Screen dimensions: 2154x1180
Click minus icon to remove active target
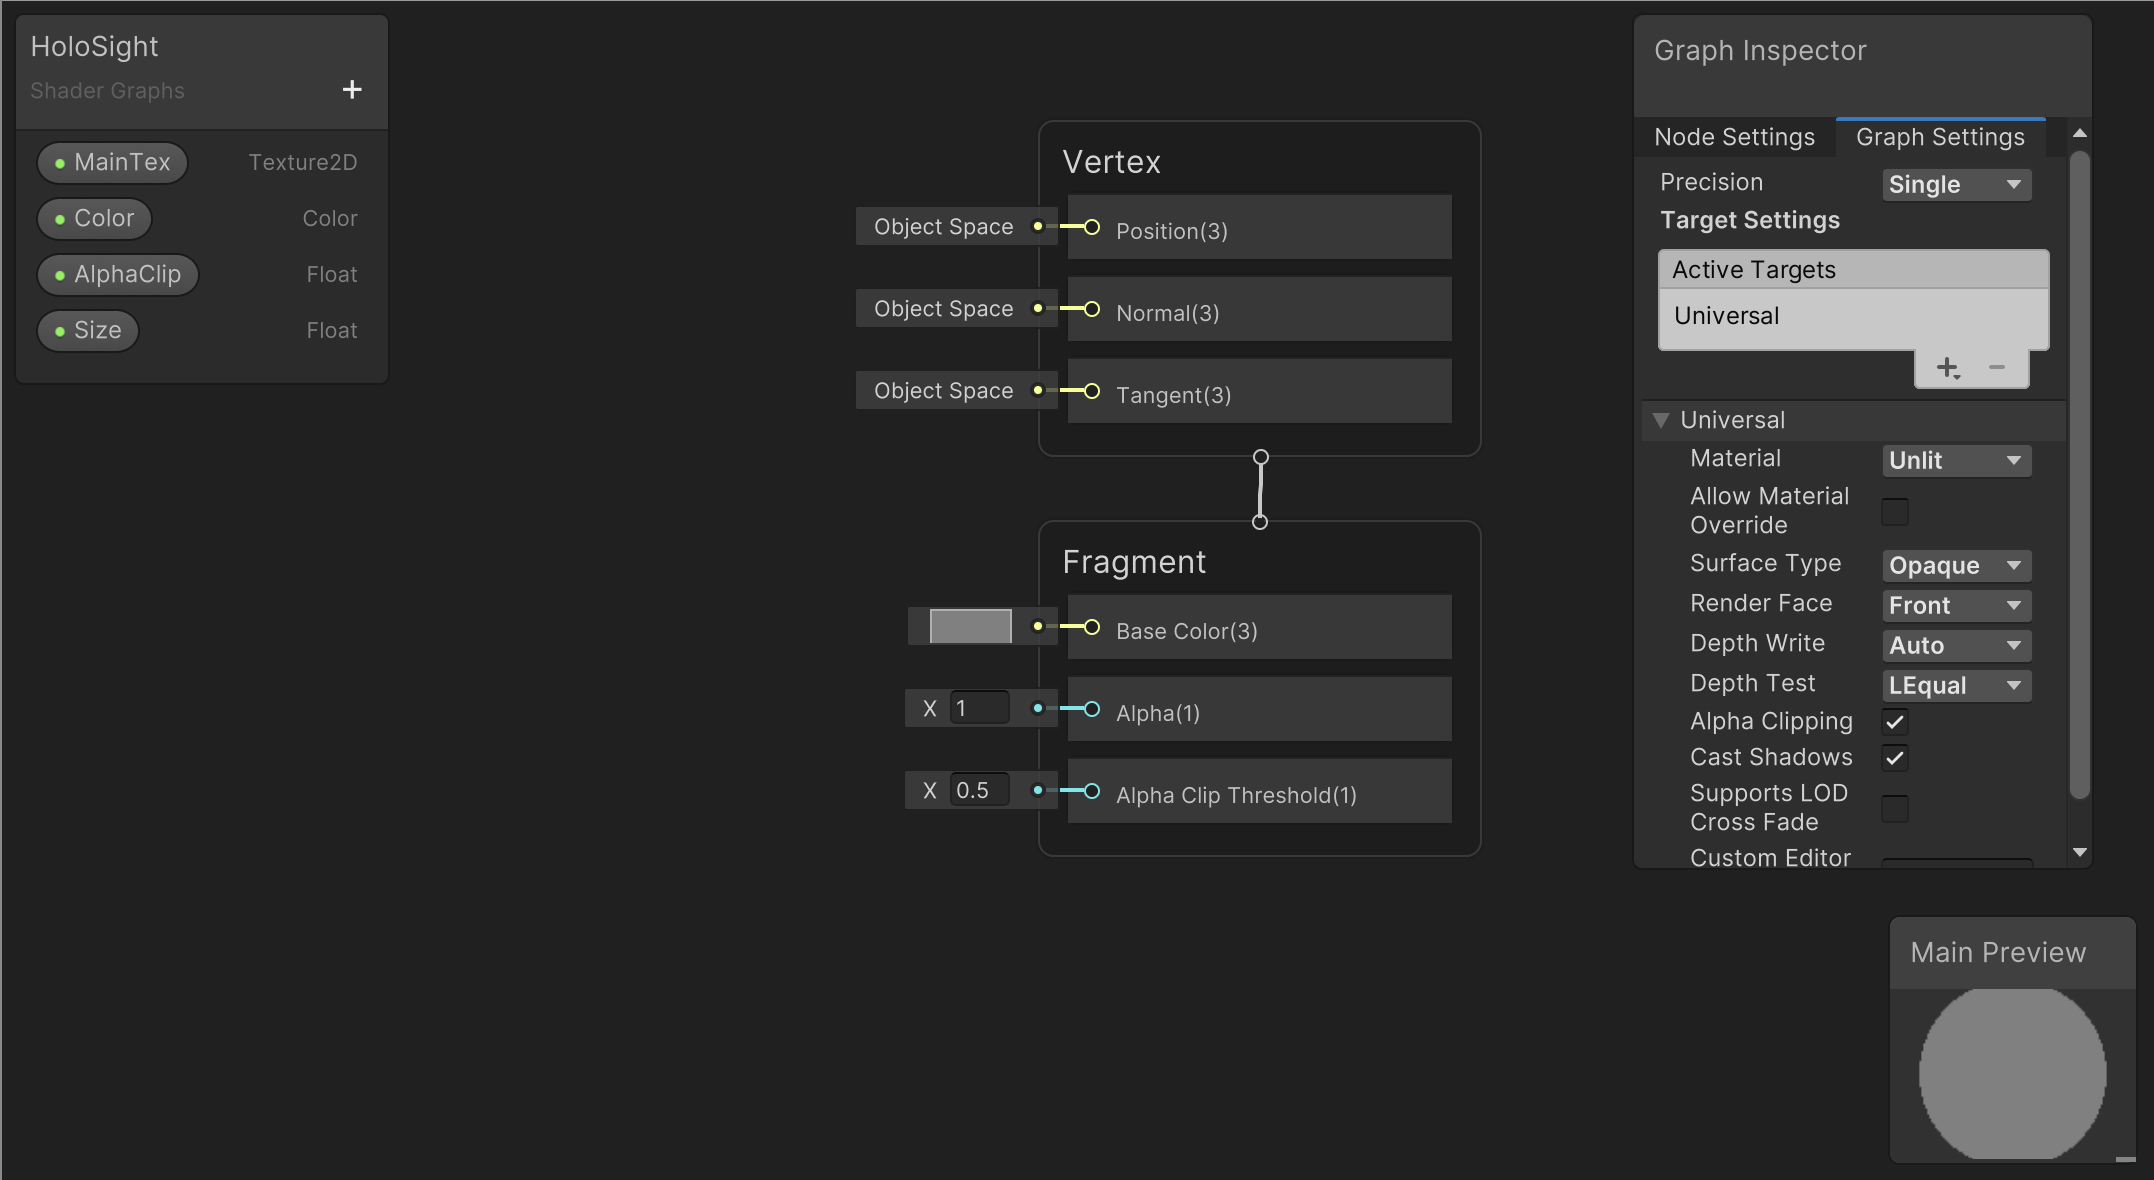coord(1997,368)
